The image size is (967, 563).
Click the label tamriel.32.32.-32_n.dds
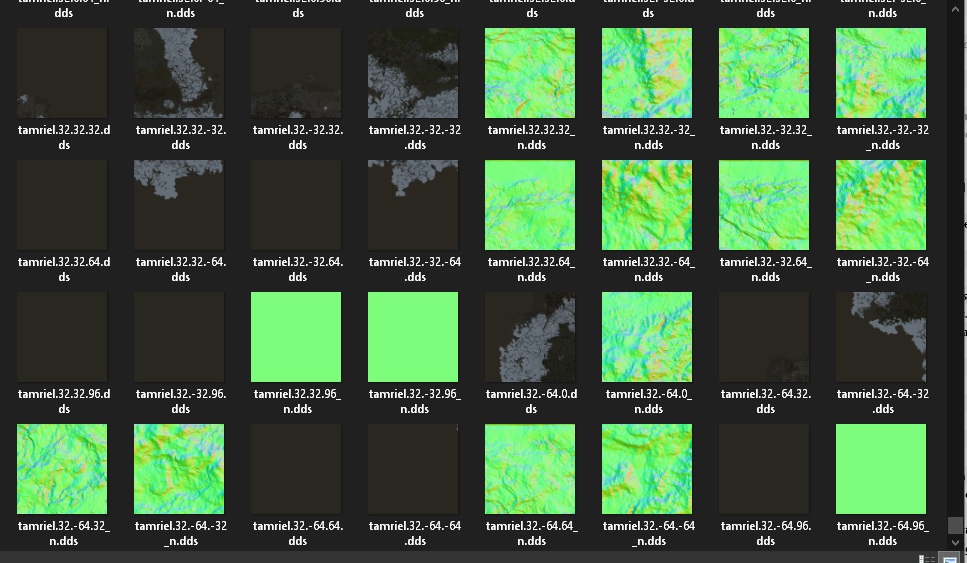click(x=648, y=138)
